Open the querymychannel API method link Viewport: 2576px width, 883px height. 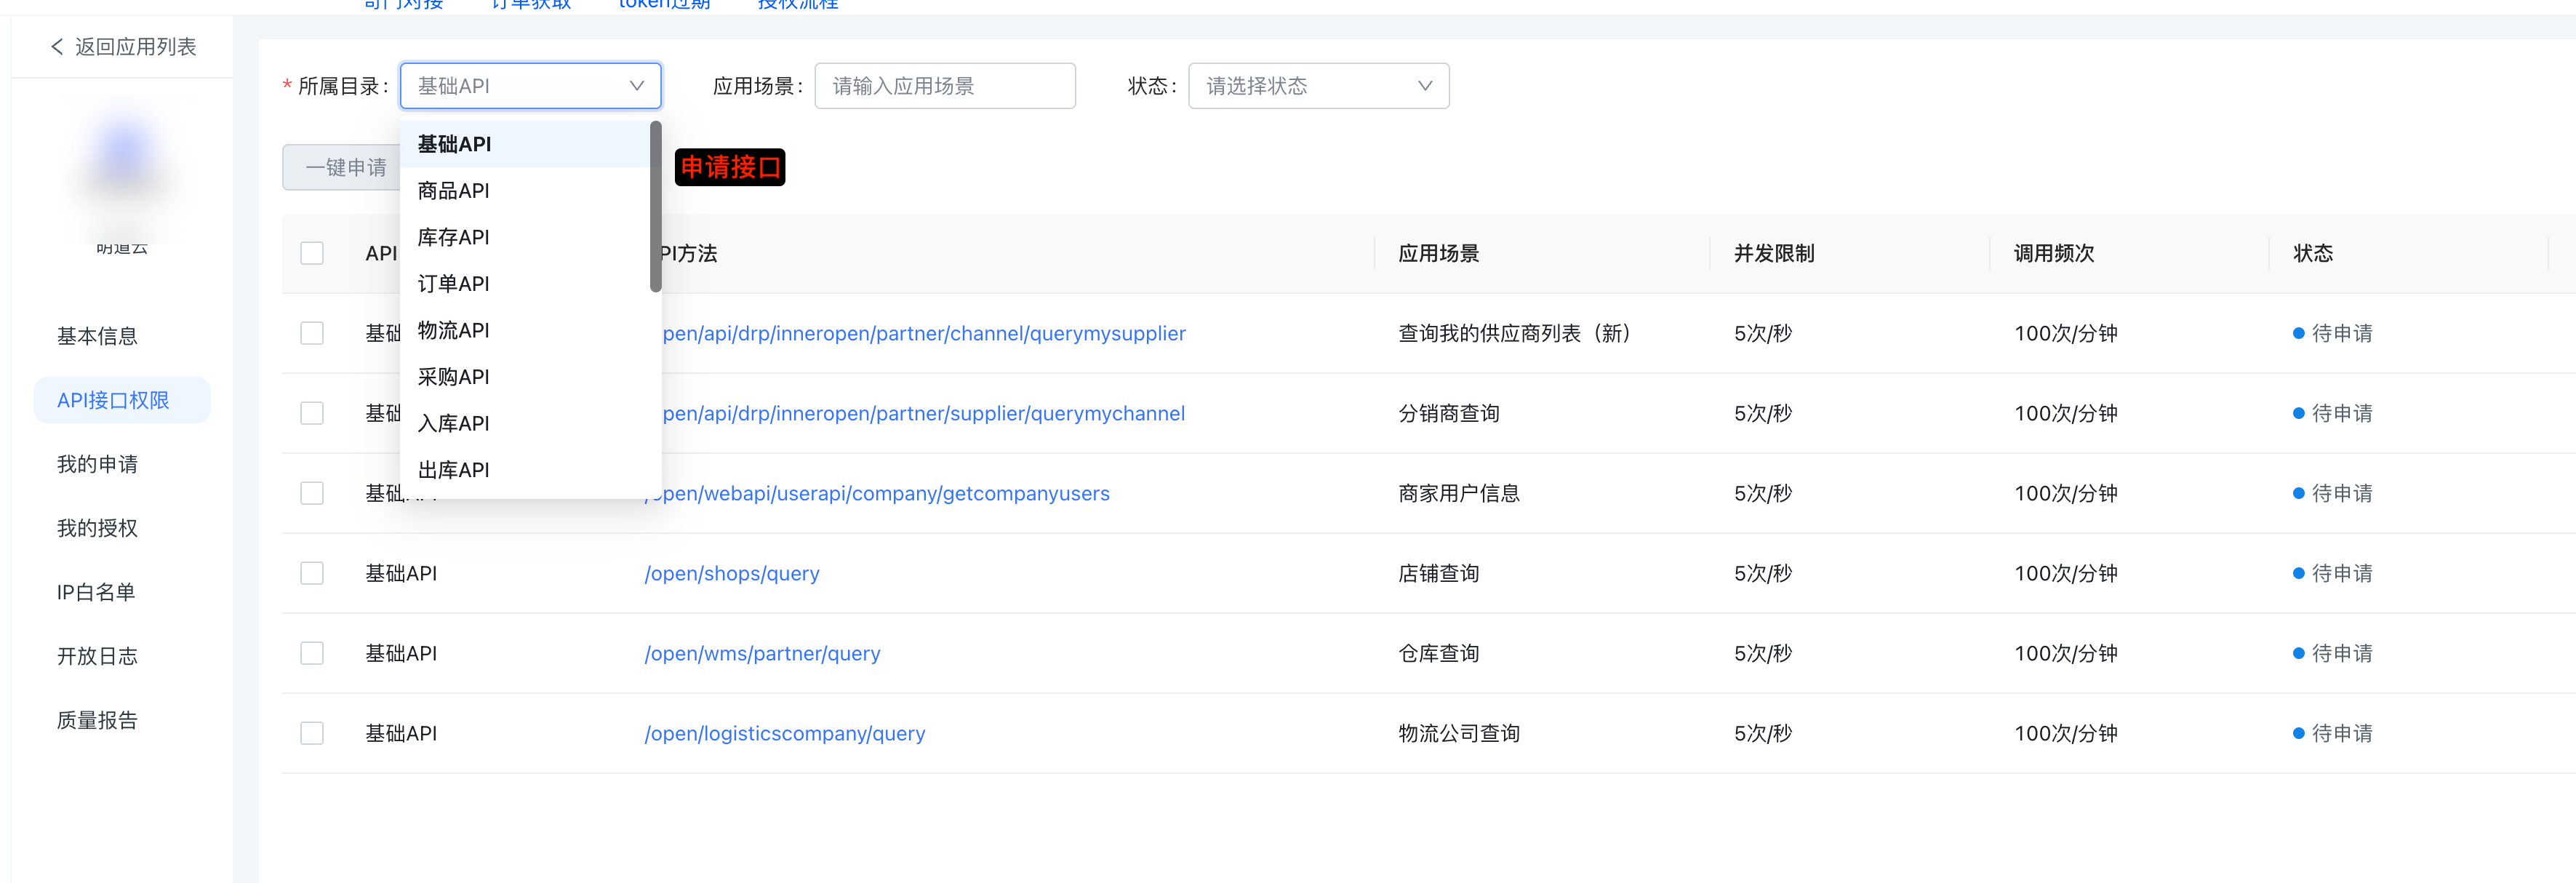pyautogui.click(x=924, y=413)
